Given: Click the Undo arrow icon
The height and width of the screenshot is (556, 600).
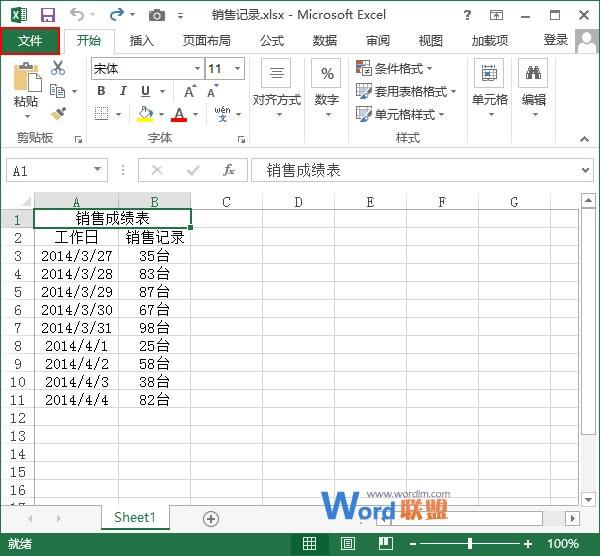Looking at the screenshot, I should tap(77, 15).
